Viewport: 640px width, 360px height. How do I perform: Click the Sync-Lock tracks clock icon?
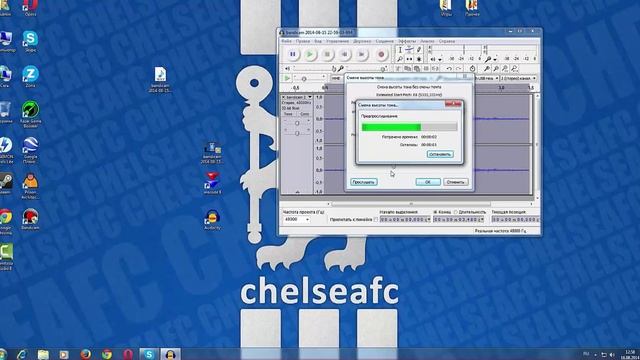(472, 69)
